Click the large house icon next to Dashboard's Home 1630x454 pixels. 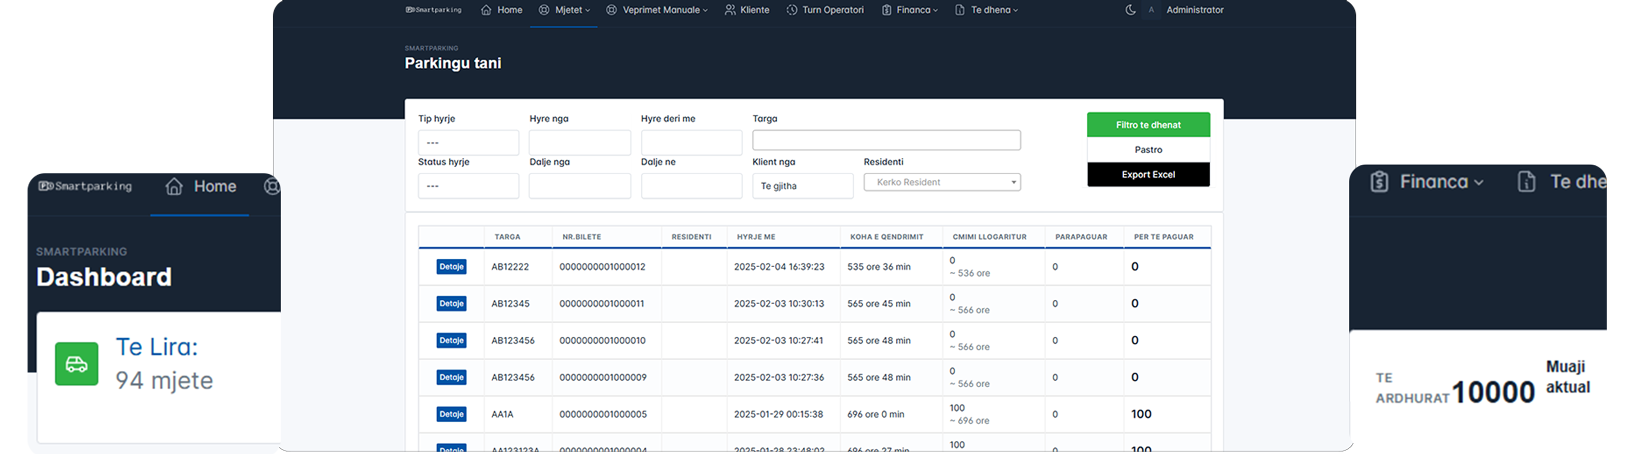[174, 187]
